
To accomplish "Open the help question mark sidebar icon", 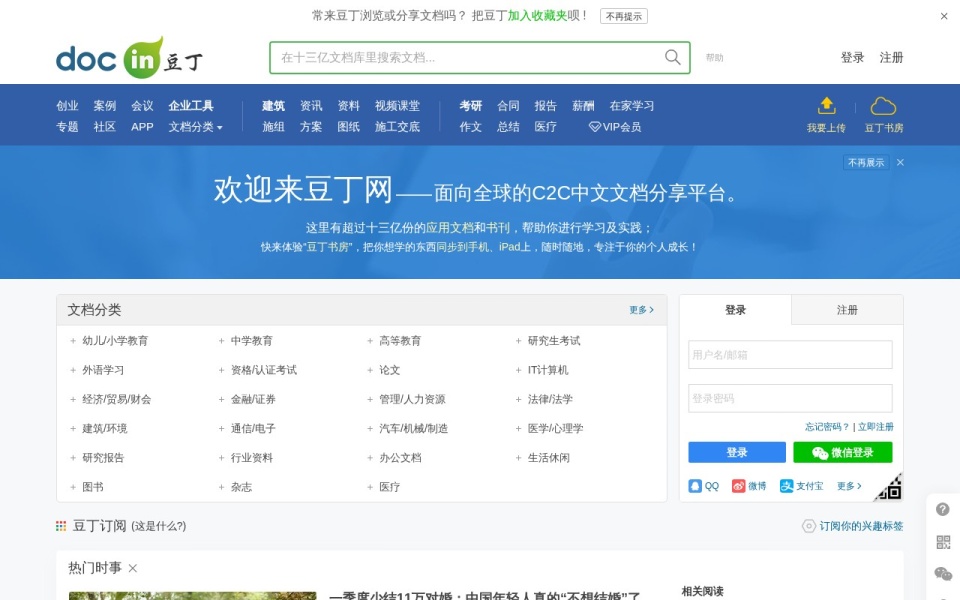I will click(x=943, y=509).
